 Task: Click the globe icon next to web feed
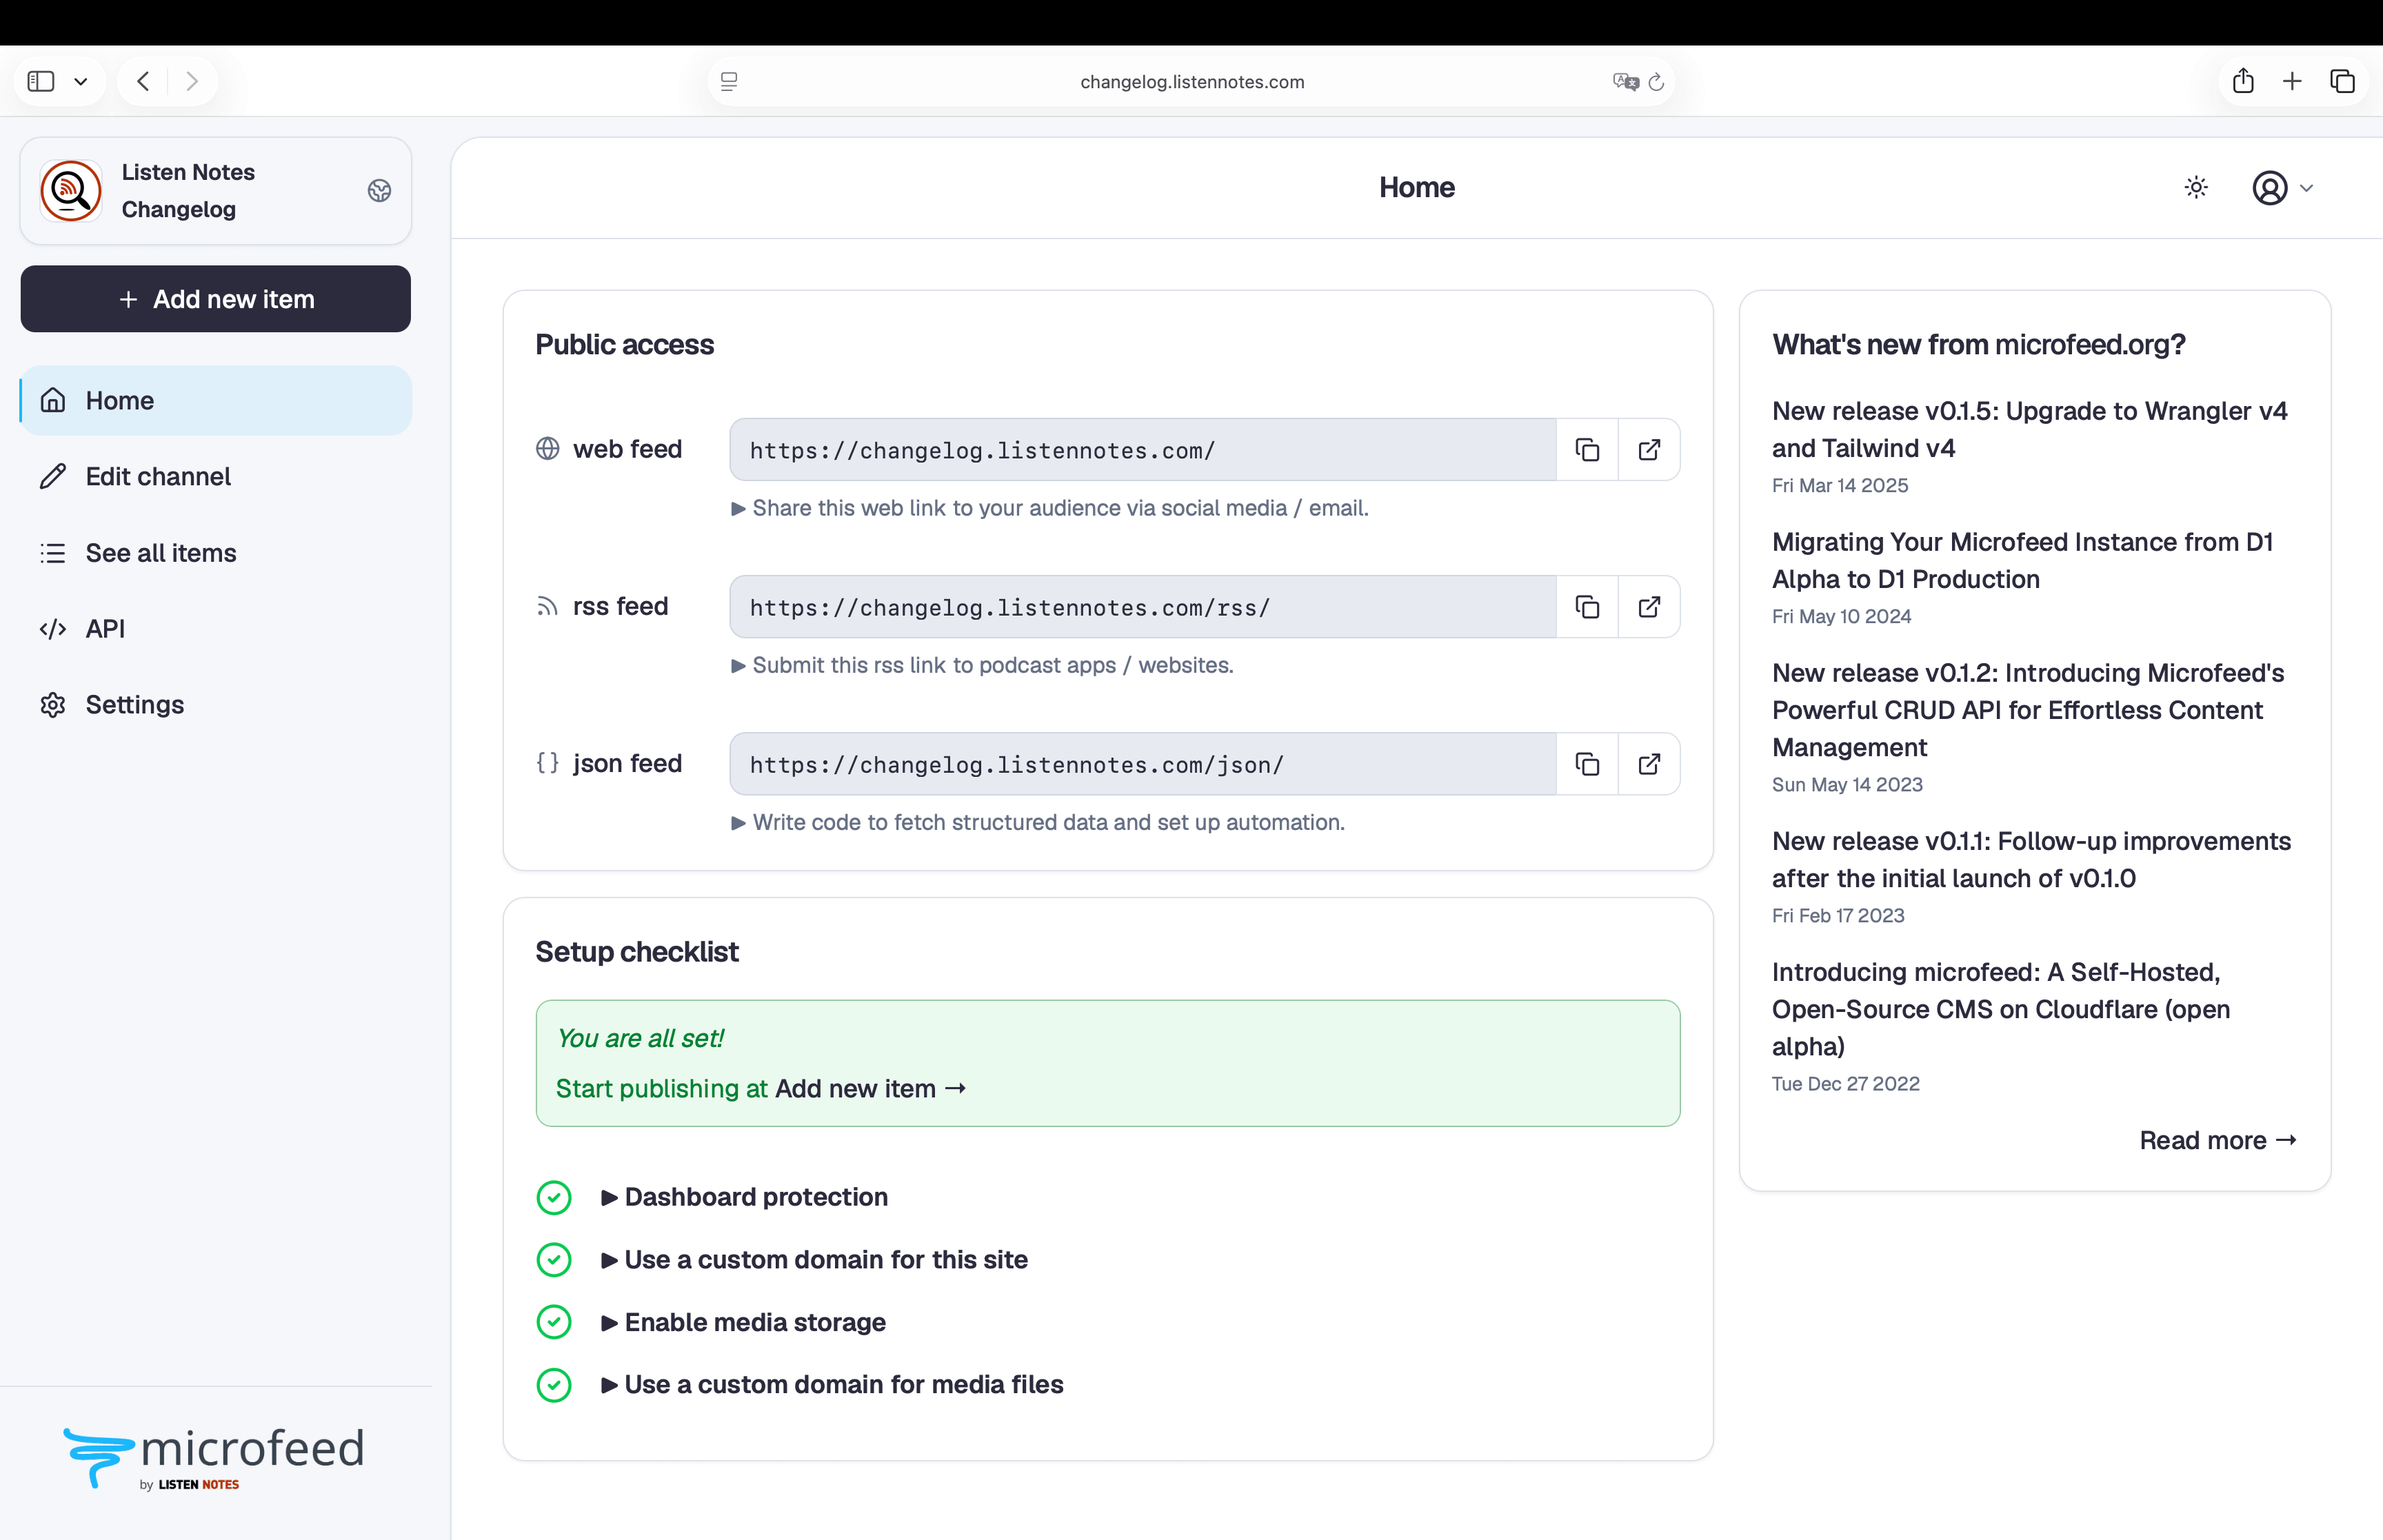pyautogui.click(x=548, y=449)
